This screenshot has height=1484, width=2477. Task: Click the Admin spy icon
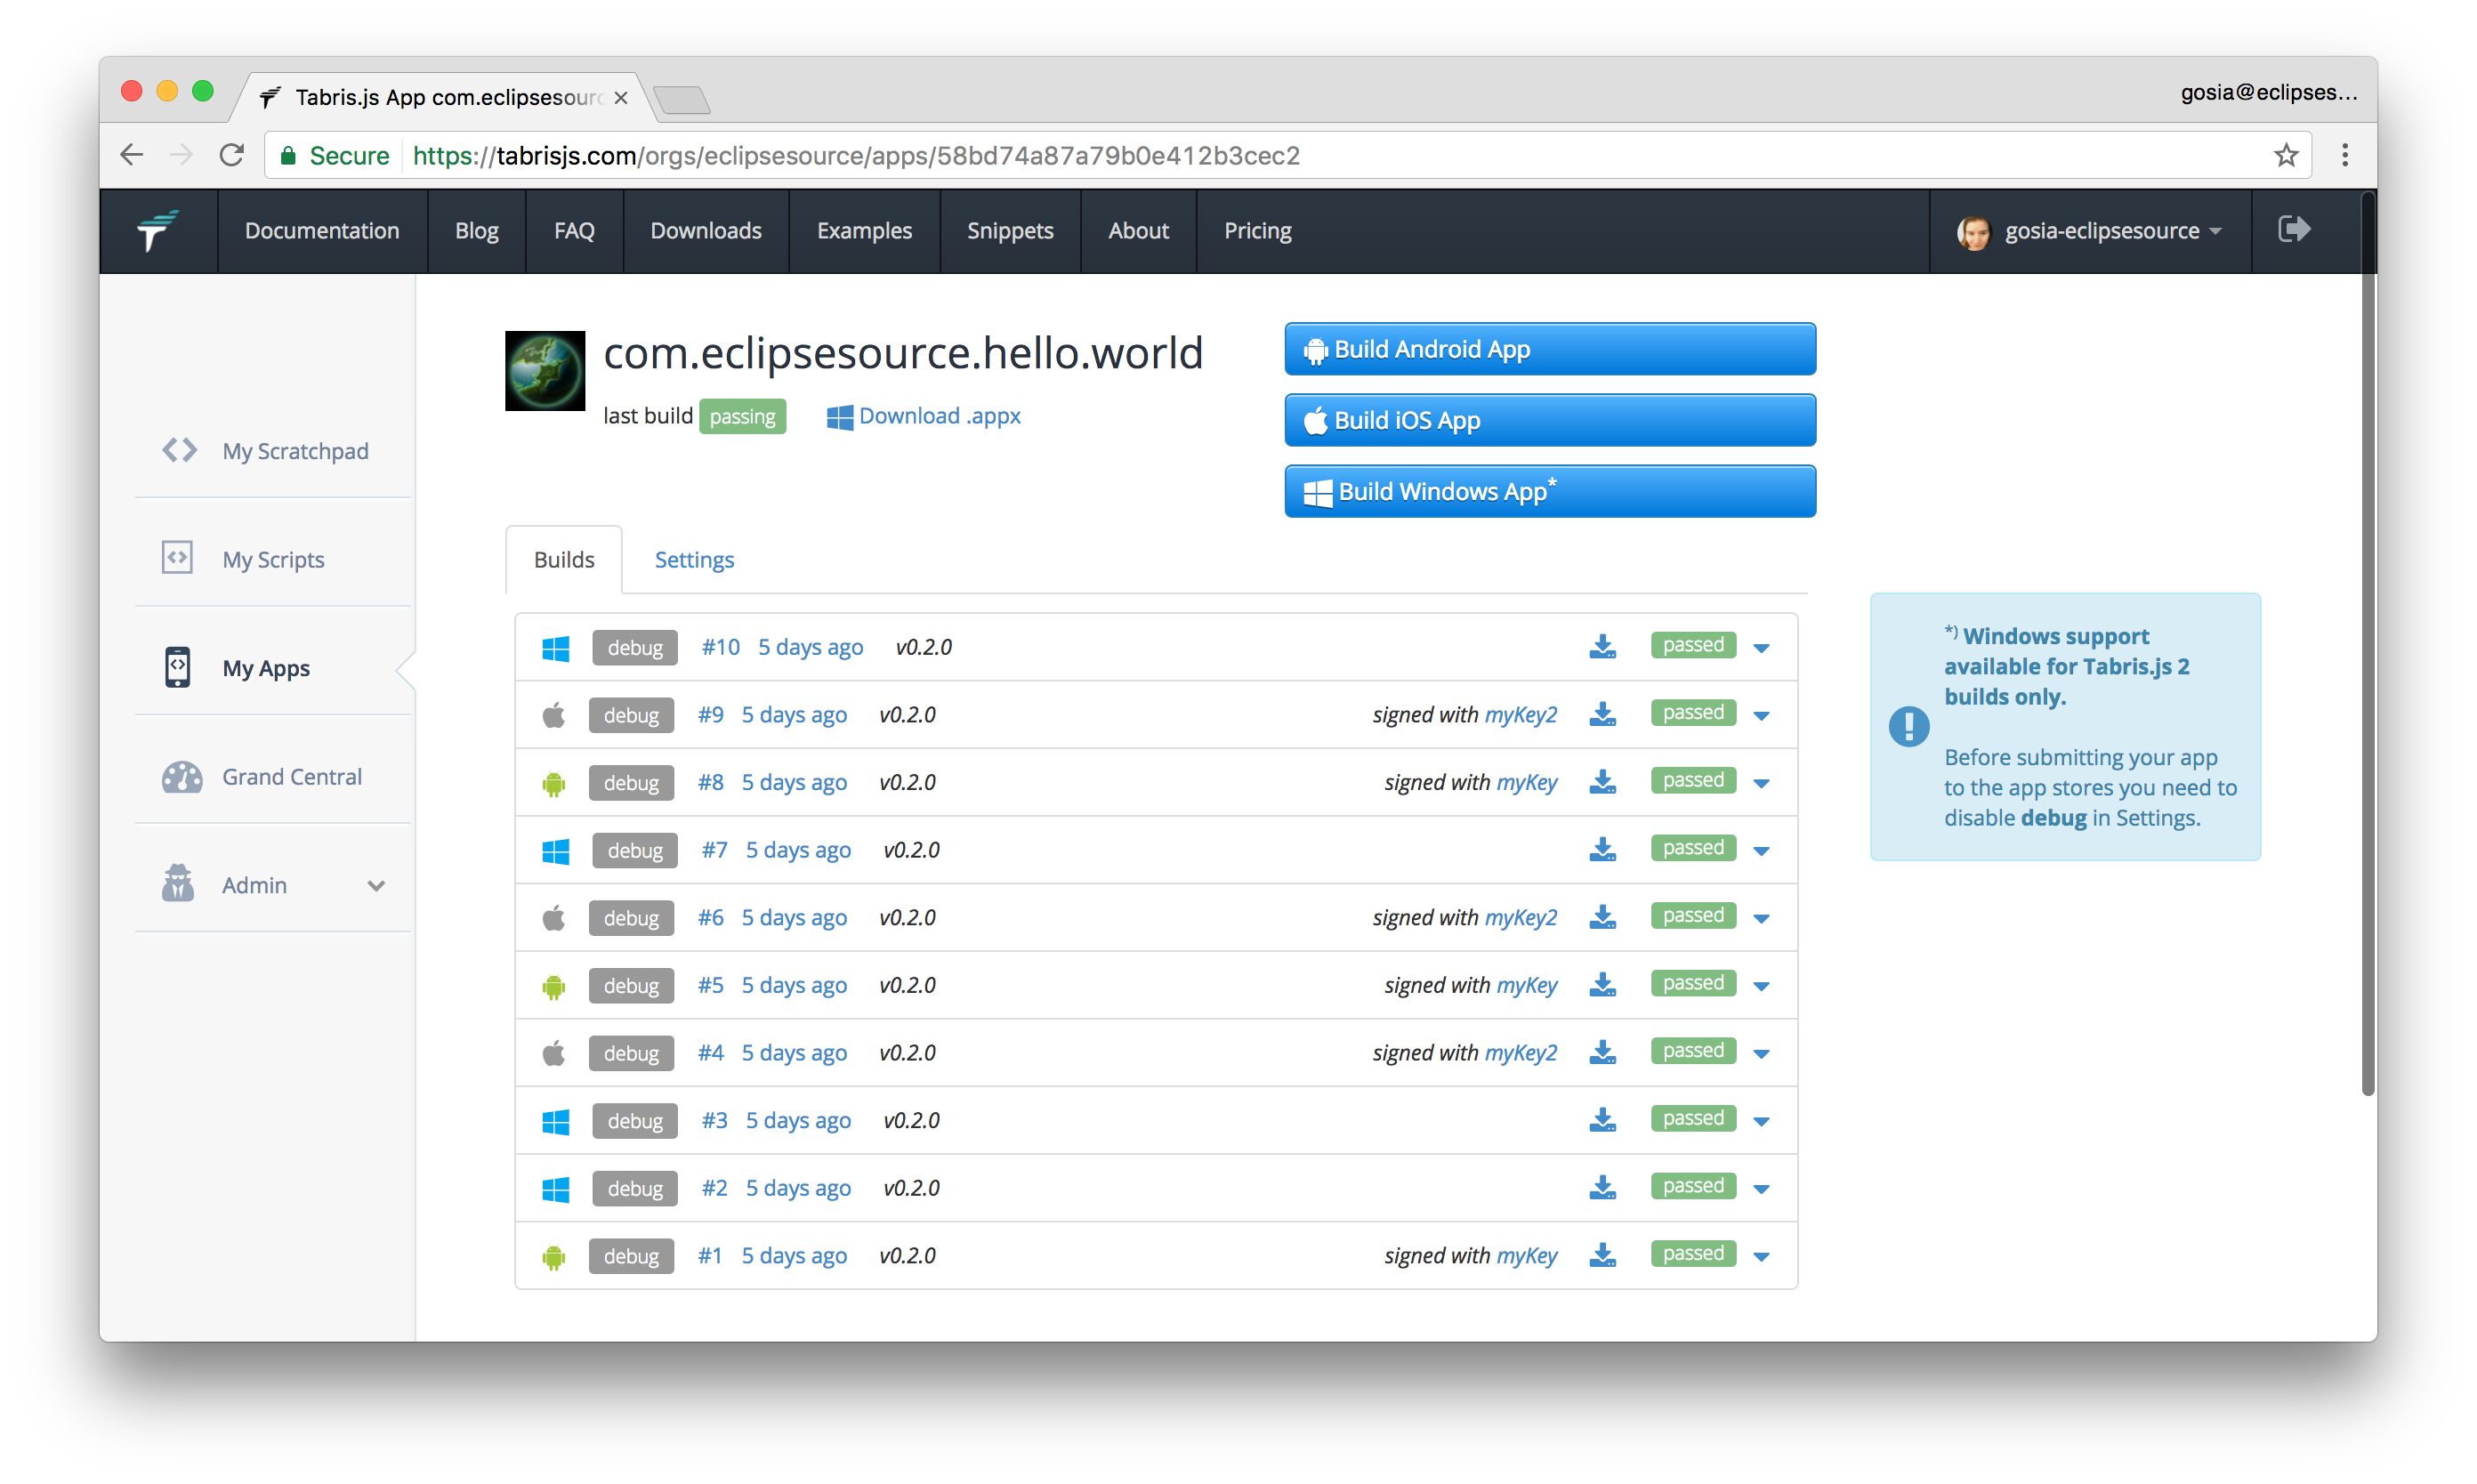(178, 883)
